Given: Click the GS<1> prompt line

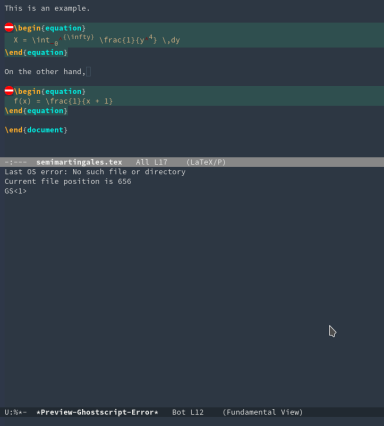Looking at the screenshot, I should tap(15, 191).
